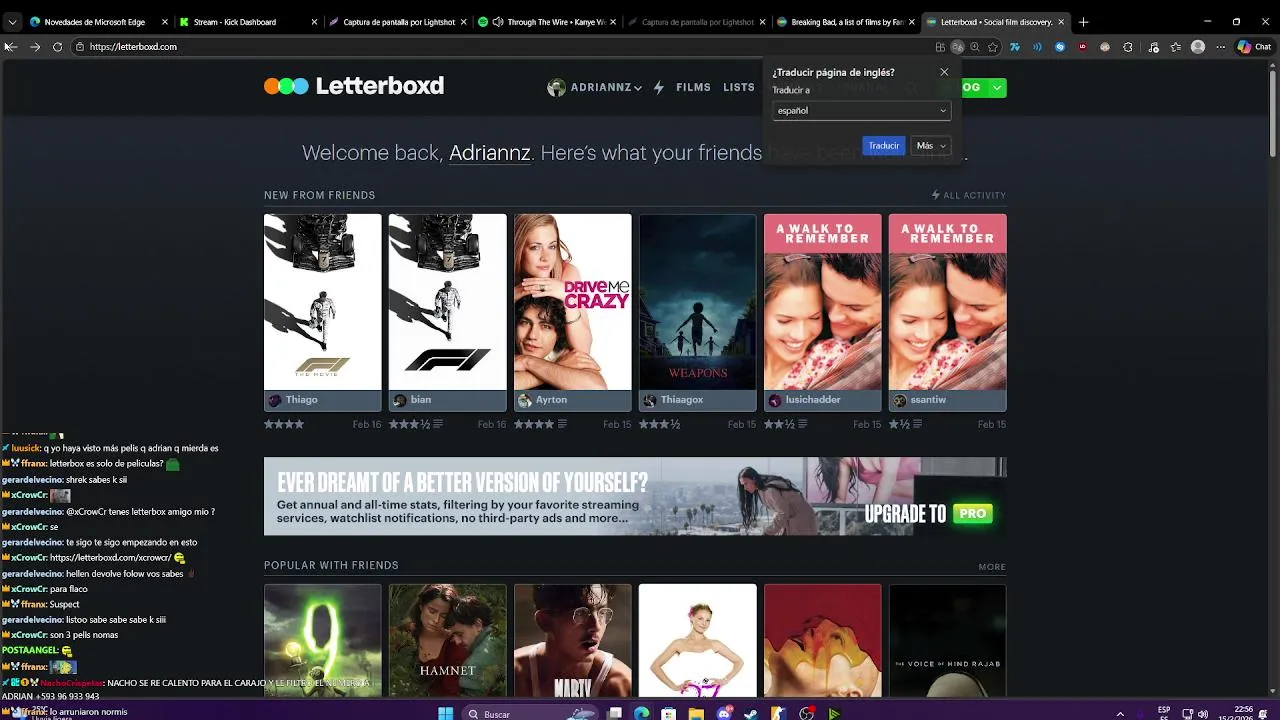Viewport: 1280px width, 720px height.
Task: Open the split screen icon in address bar
Action: [940, 47]
